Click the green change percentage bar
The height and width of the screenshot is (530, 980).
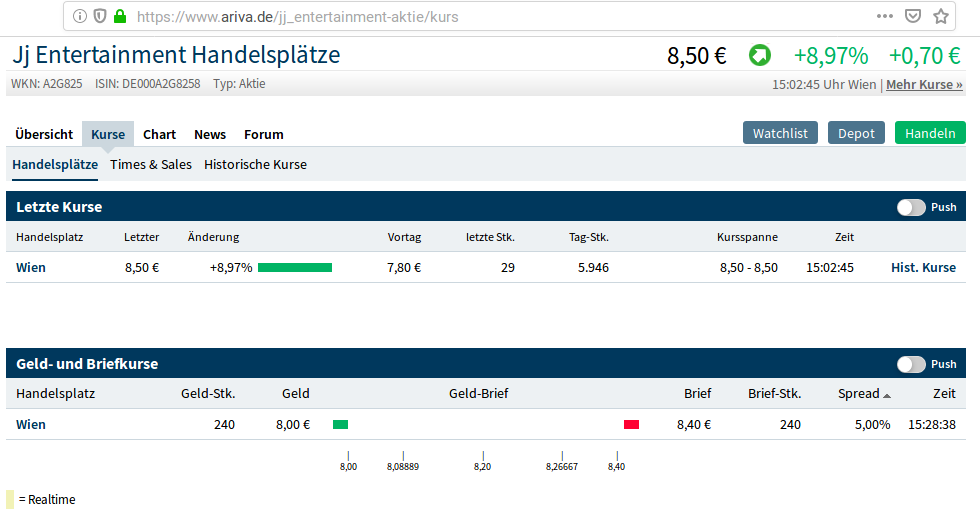click(x=295, y=267)
